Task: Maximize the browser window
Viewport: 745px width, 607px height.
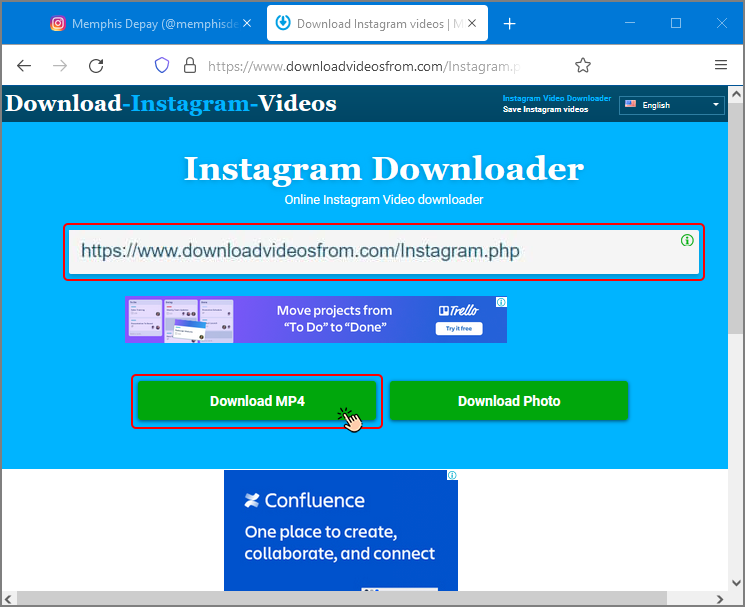Action: pyautogui.click(x=676, y=23)
